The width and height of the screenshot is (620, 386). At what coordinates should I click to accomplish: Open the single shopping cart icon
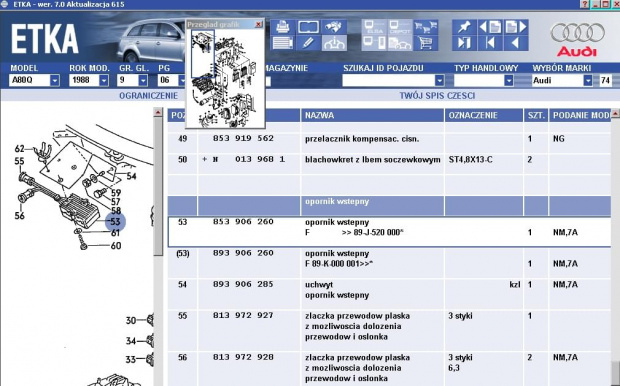425,43
